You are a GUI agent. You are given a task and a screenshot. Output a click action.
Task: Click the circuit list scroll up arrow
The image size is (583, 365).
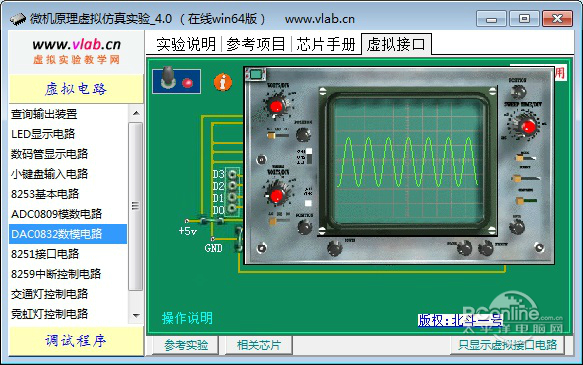pyautogui.click(x=136, y=113)
